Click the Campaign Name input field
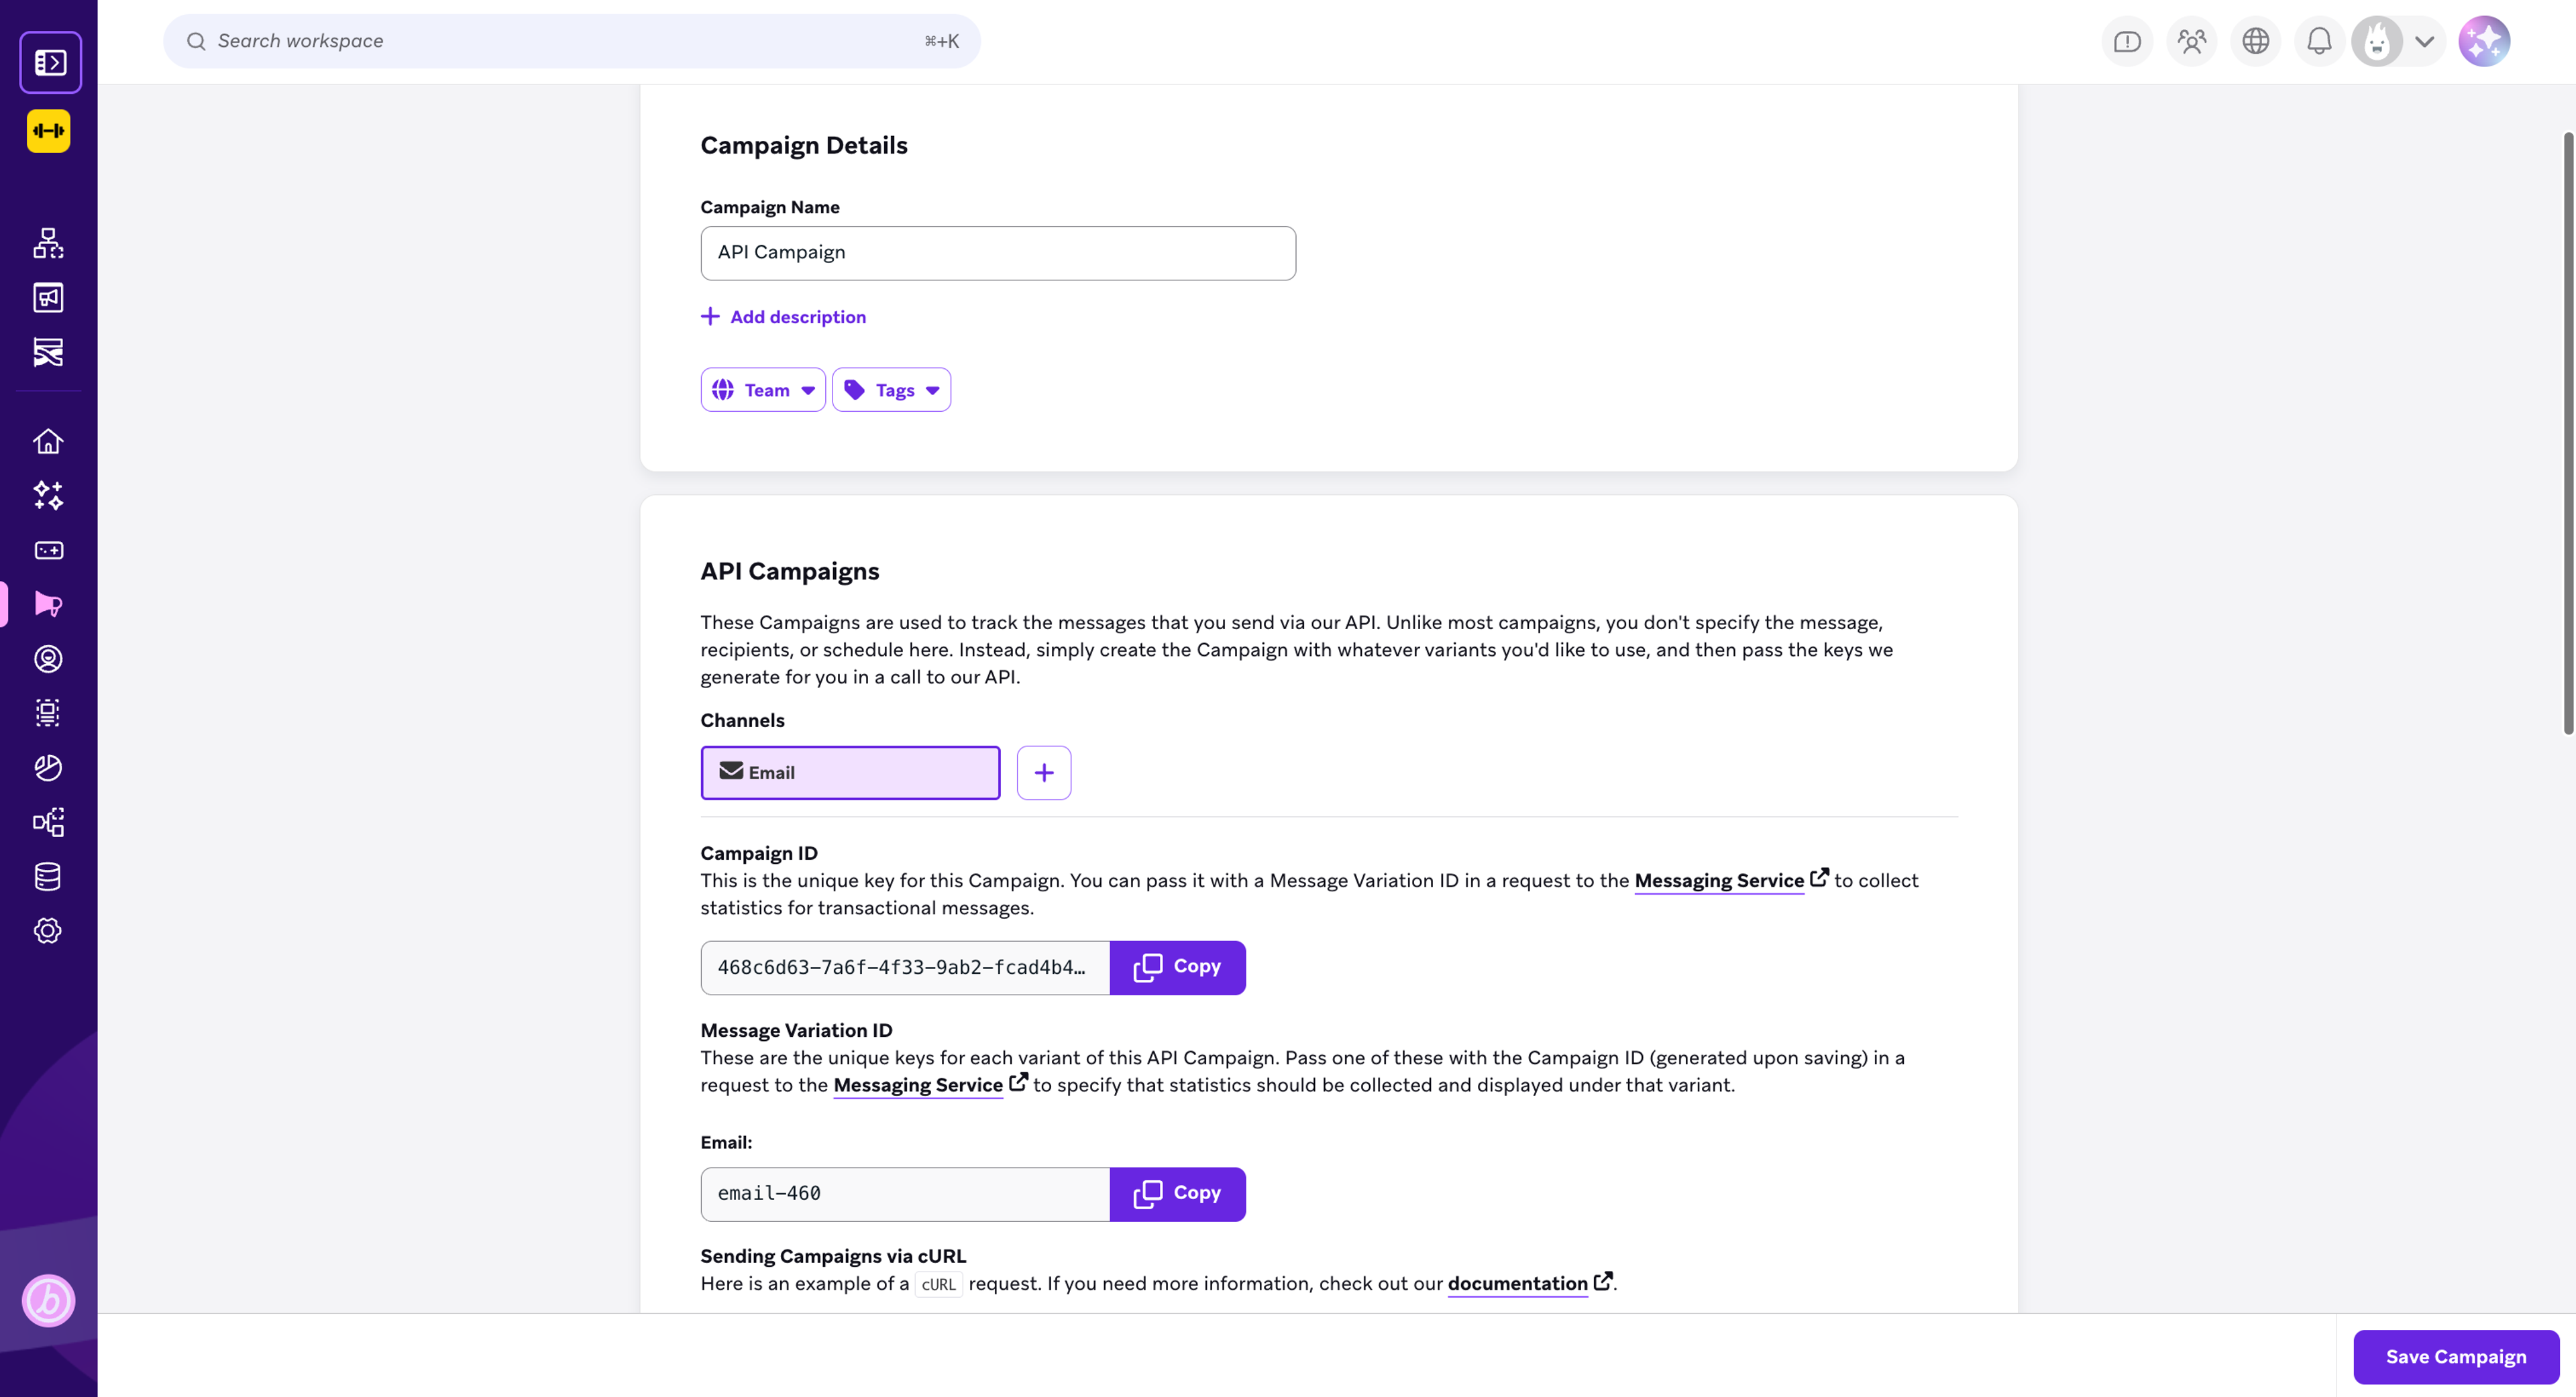The image size is (2576, 1397). 997,253
